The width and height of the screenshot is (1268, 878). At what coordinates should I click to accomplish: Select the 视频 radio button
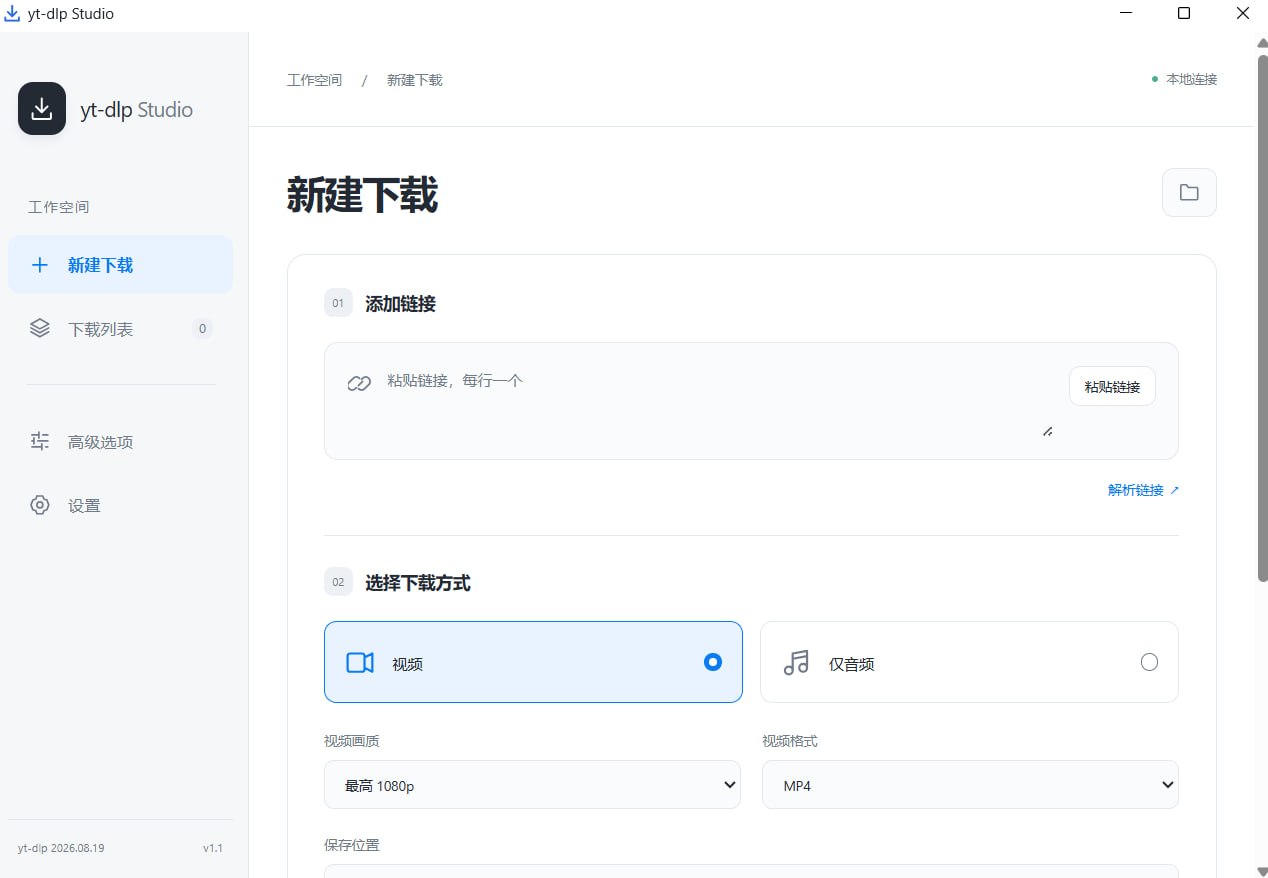713,662
